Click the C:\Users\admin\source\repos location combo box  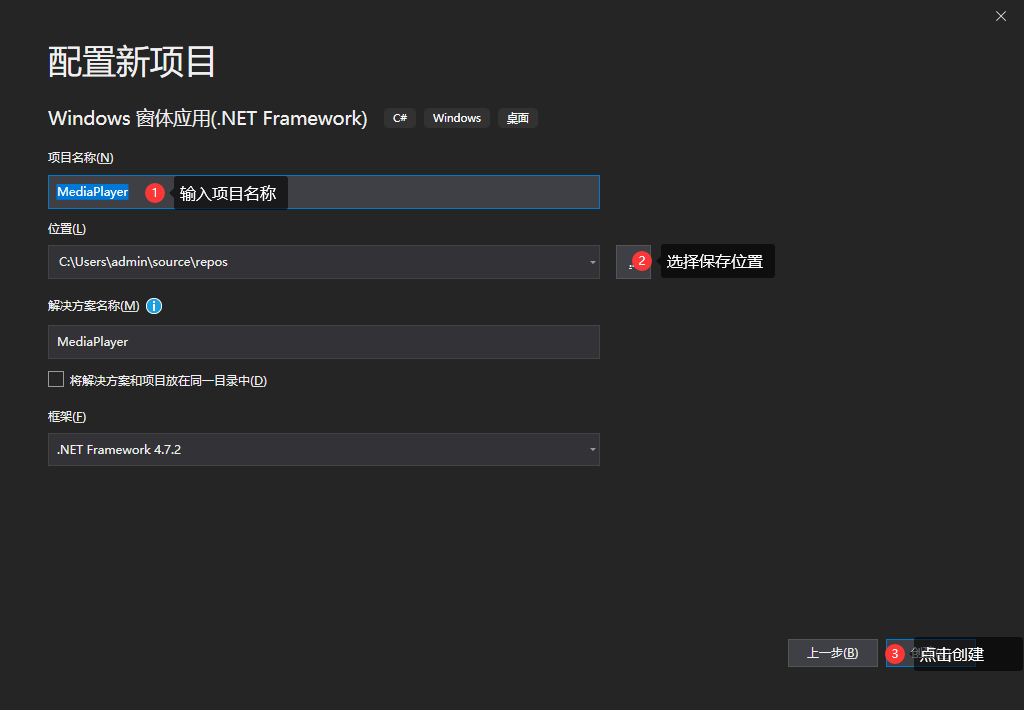[310, 262]
